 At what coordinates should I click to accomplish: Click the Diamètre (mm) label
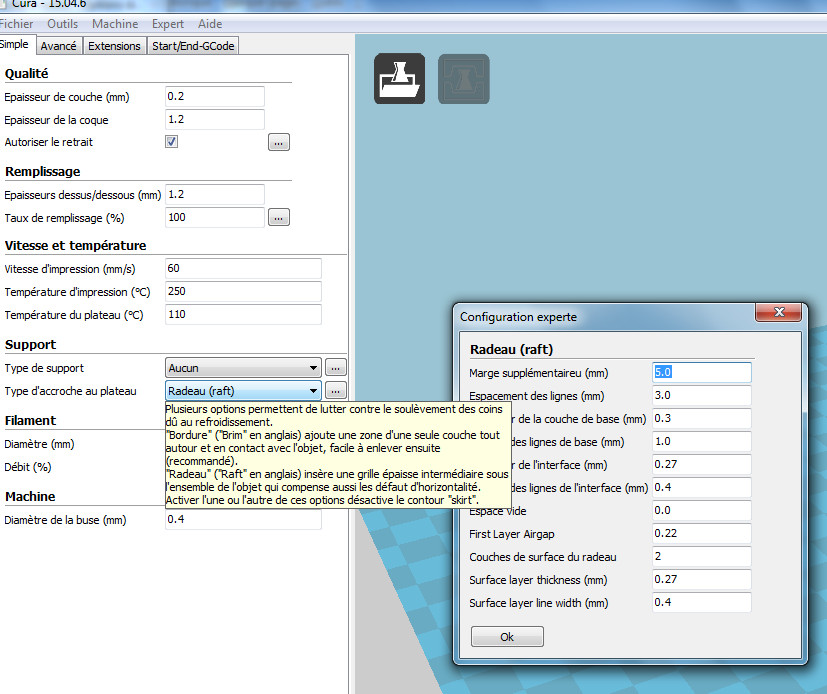(39, 444)
